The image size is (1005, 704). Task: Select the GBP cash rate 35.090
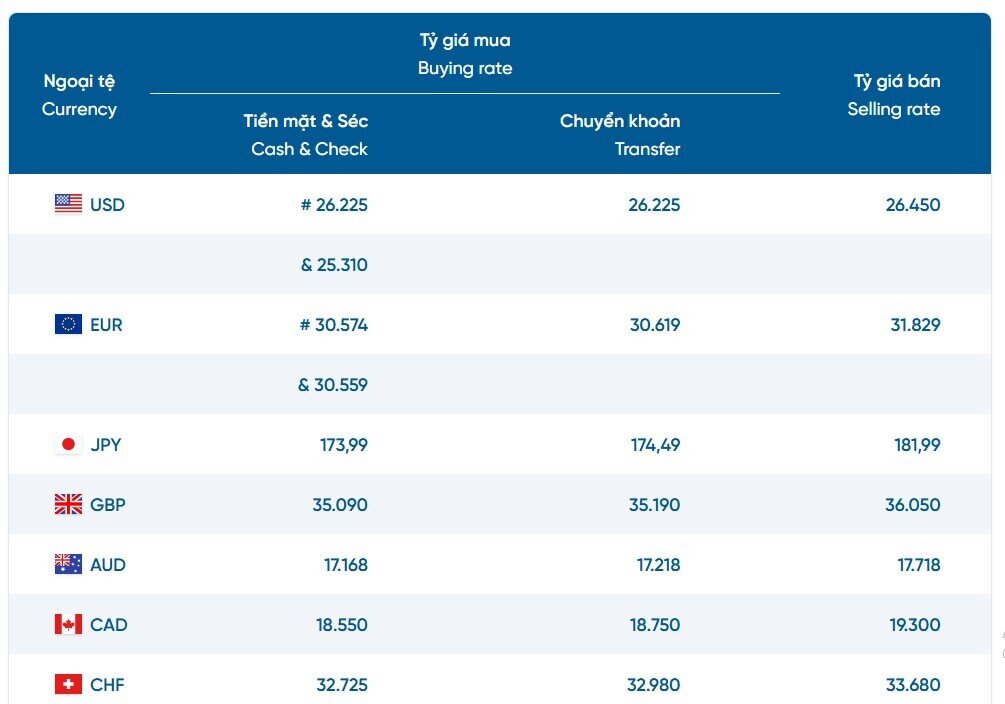[x=340, y=505]
